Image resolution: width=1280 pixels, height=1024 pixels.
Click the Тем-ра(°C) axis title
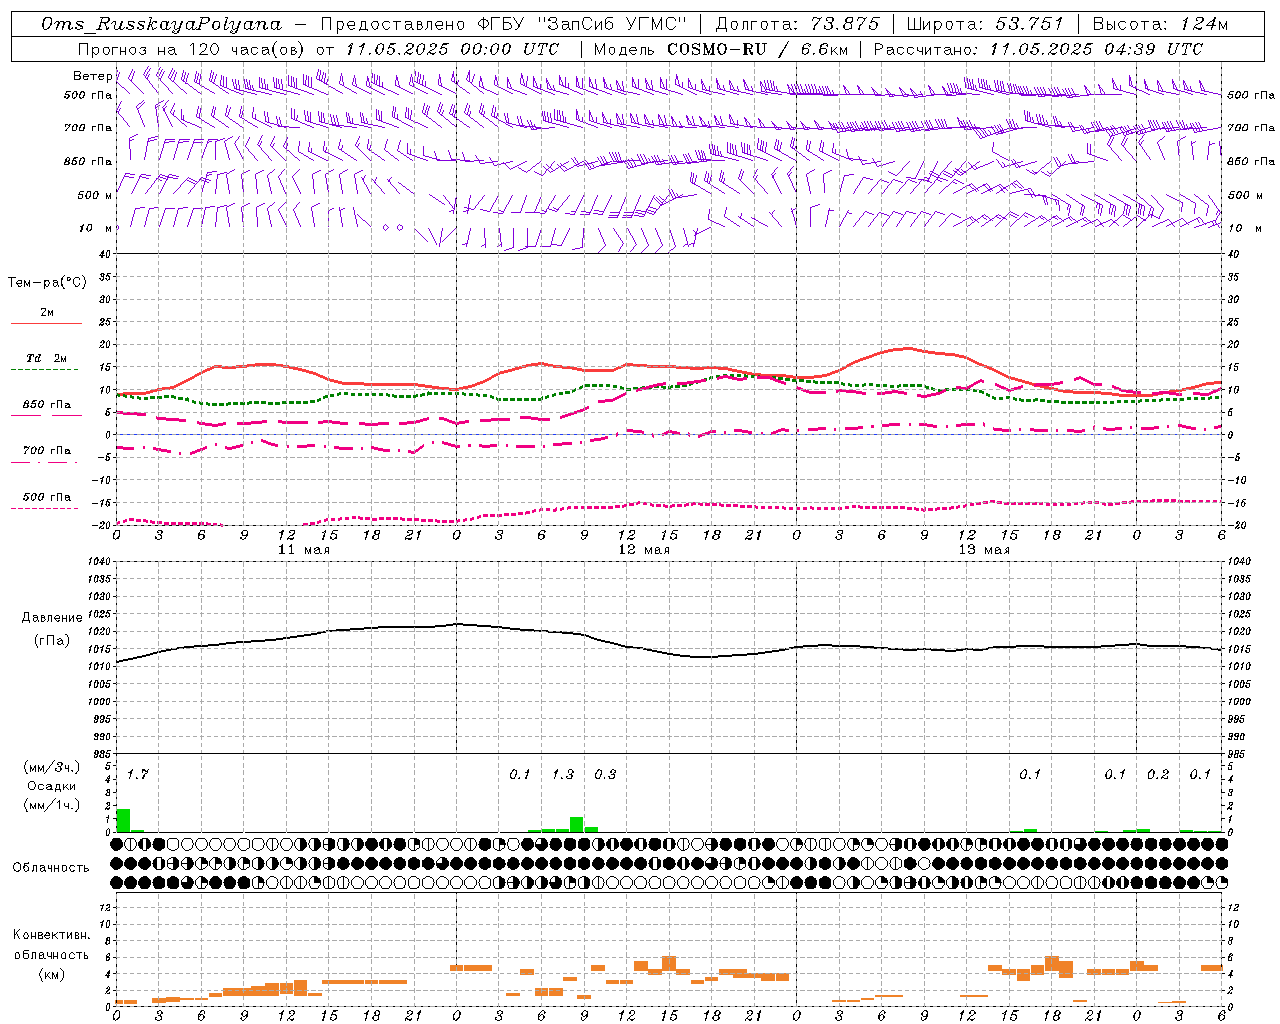47,283
